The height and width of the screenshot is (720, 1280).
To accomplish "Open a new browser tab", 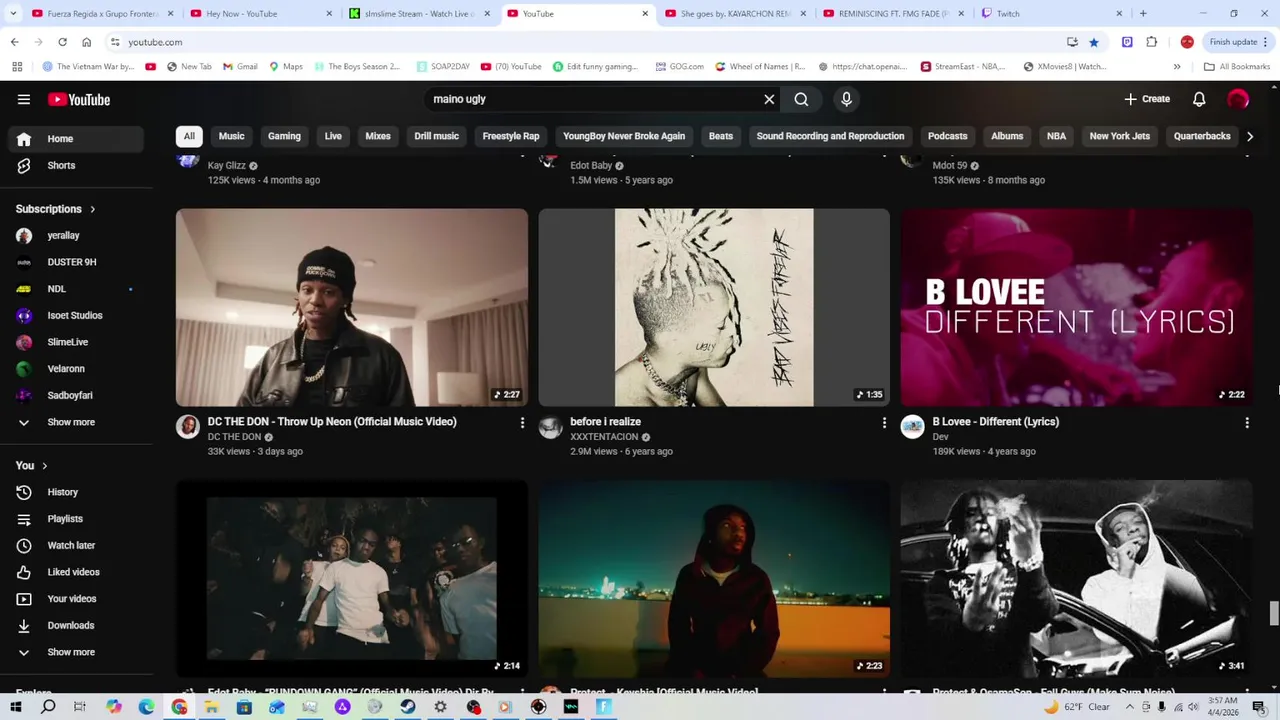I will click(1143, 14).
